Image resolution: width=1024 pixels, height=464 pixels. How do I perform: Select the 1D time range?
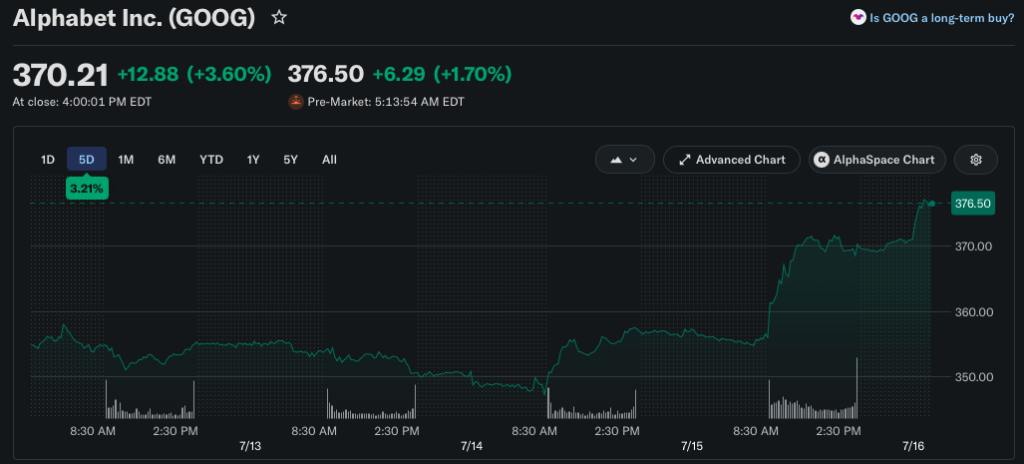[48, 159]
